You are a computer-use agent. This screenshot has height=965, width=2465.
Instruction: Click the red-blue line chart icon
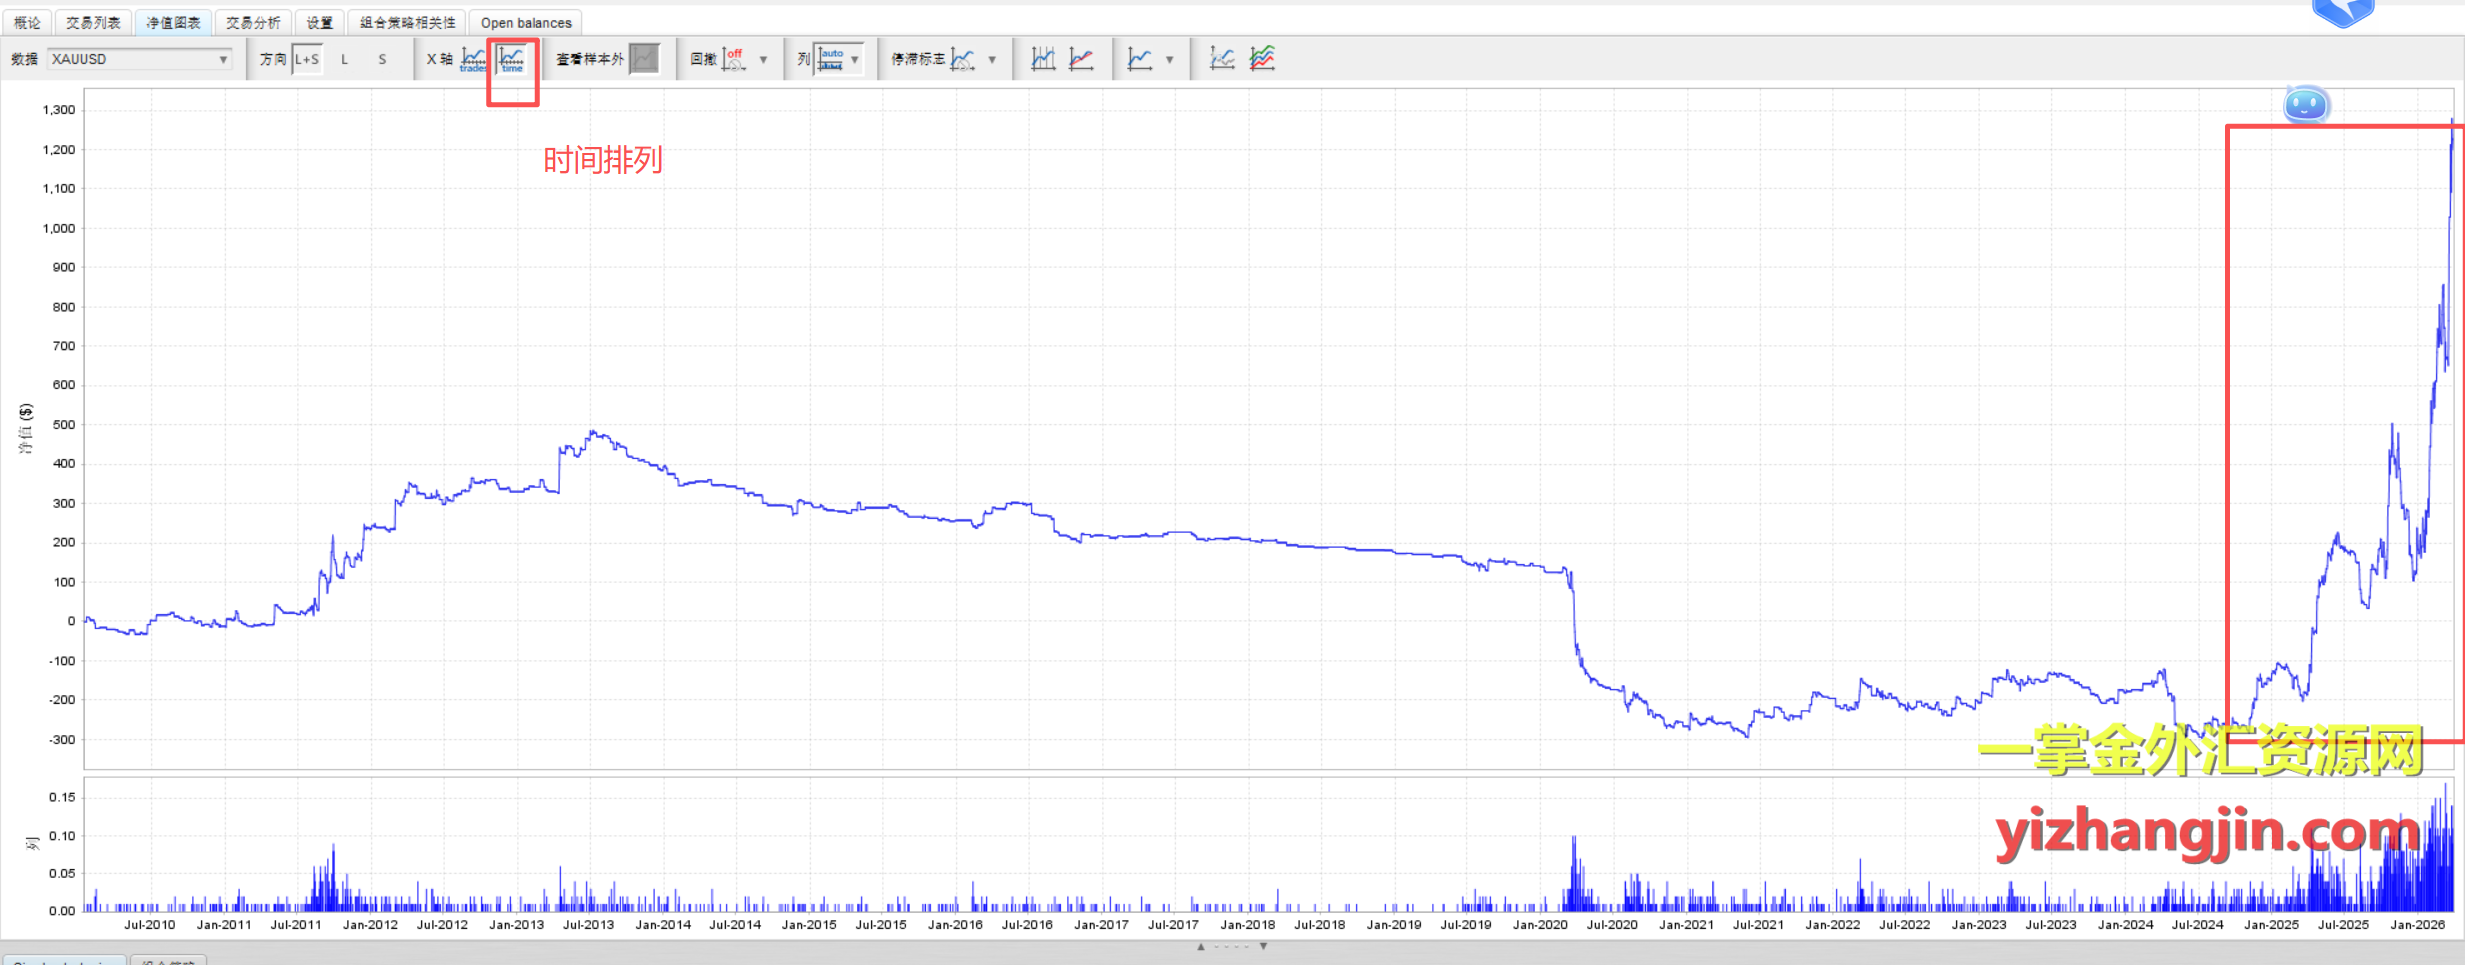pos(1081,60)
